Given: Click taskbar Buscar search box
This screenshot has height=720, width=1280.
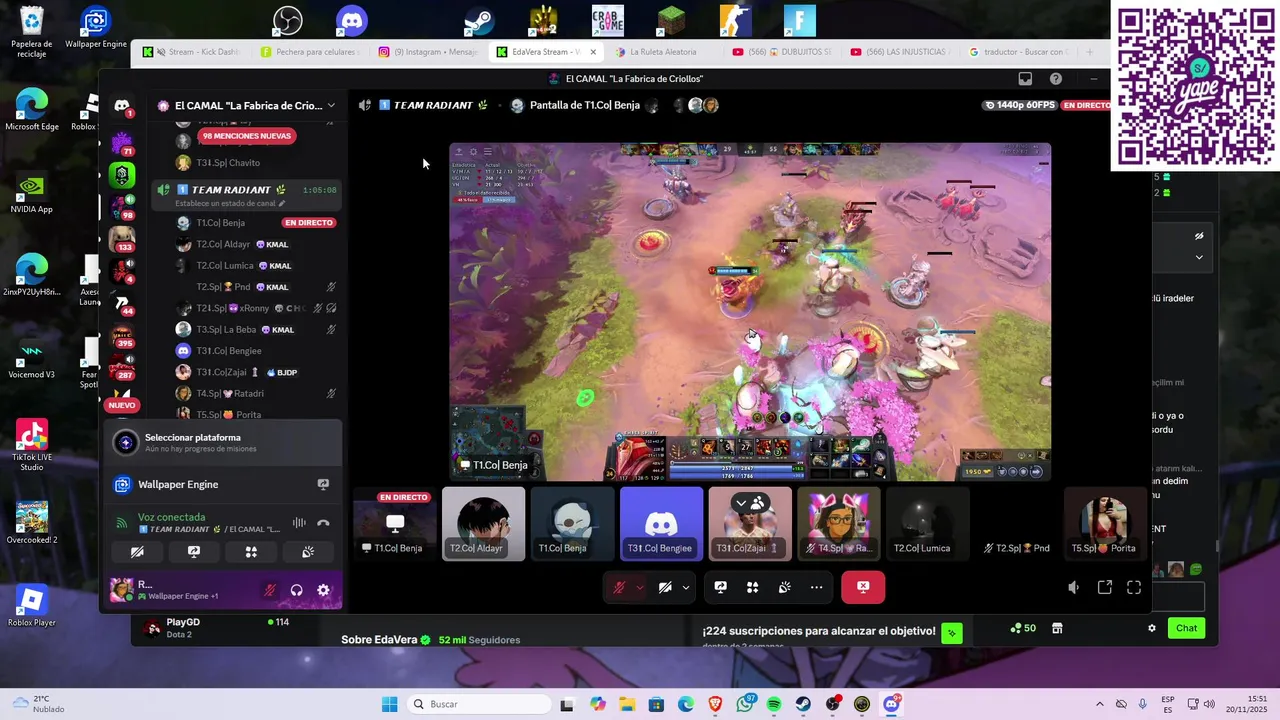Looking at the screenshot, I should pos(479,704).
